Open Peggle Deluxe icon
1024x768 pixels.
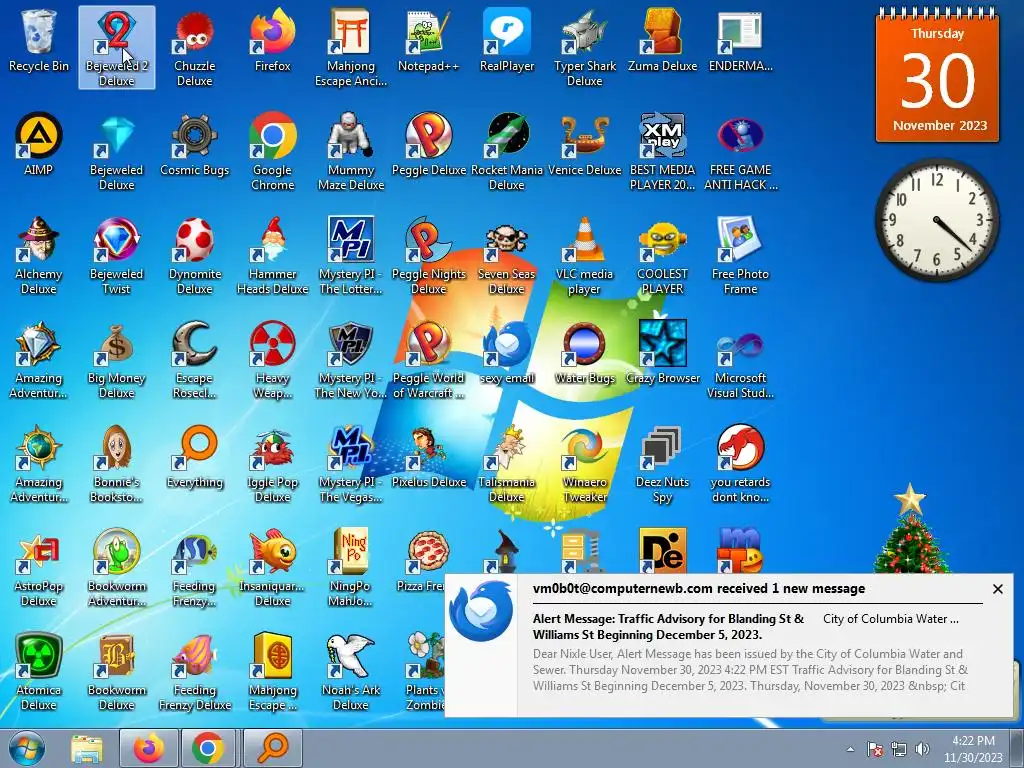428,145
